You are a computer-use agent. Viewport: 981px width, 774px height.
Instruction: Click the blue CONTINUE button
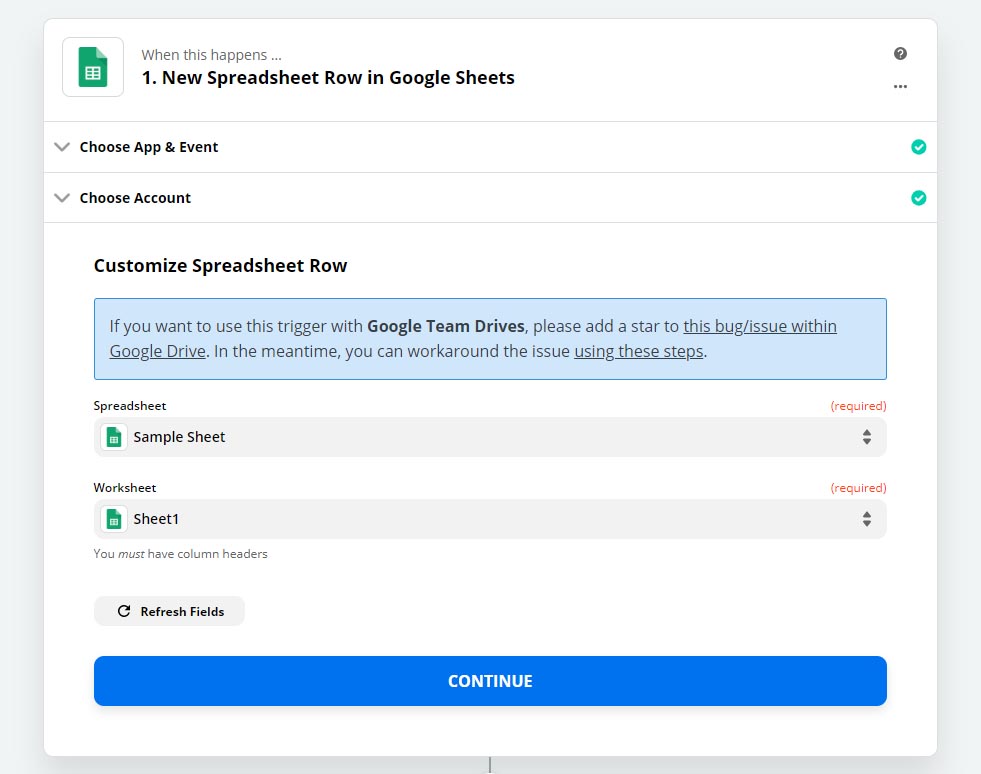pyautogui.click(x=490, y=681)
